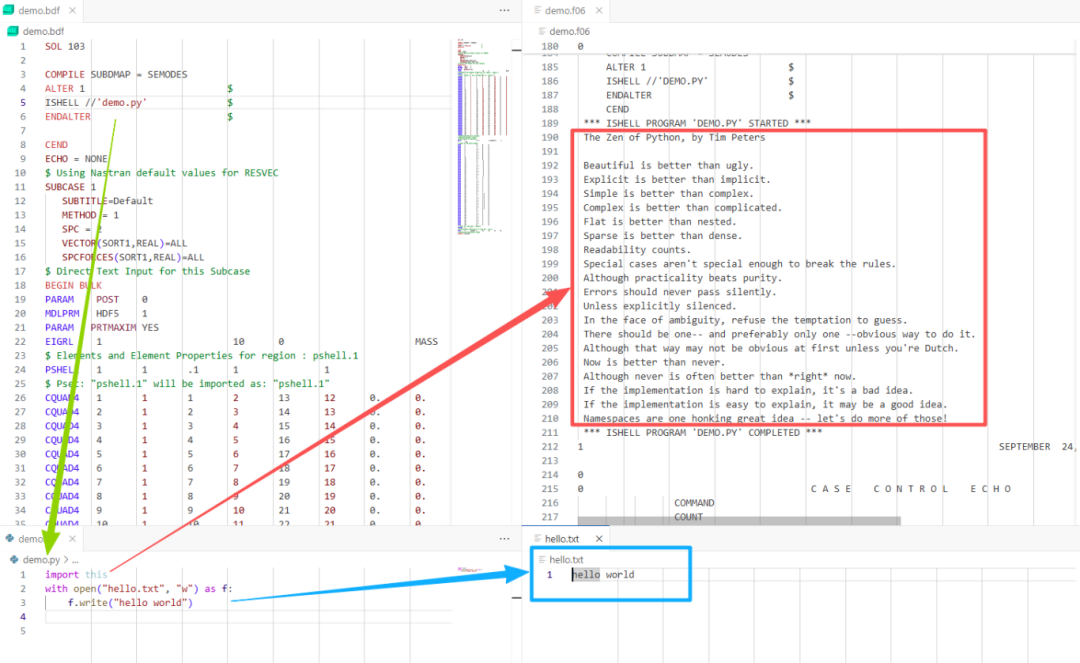Select demo.bdf in the breadcrumb bar
Screen dimensions: 1080x663
[x=43, y=31]
